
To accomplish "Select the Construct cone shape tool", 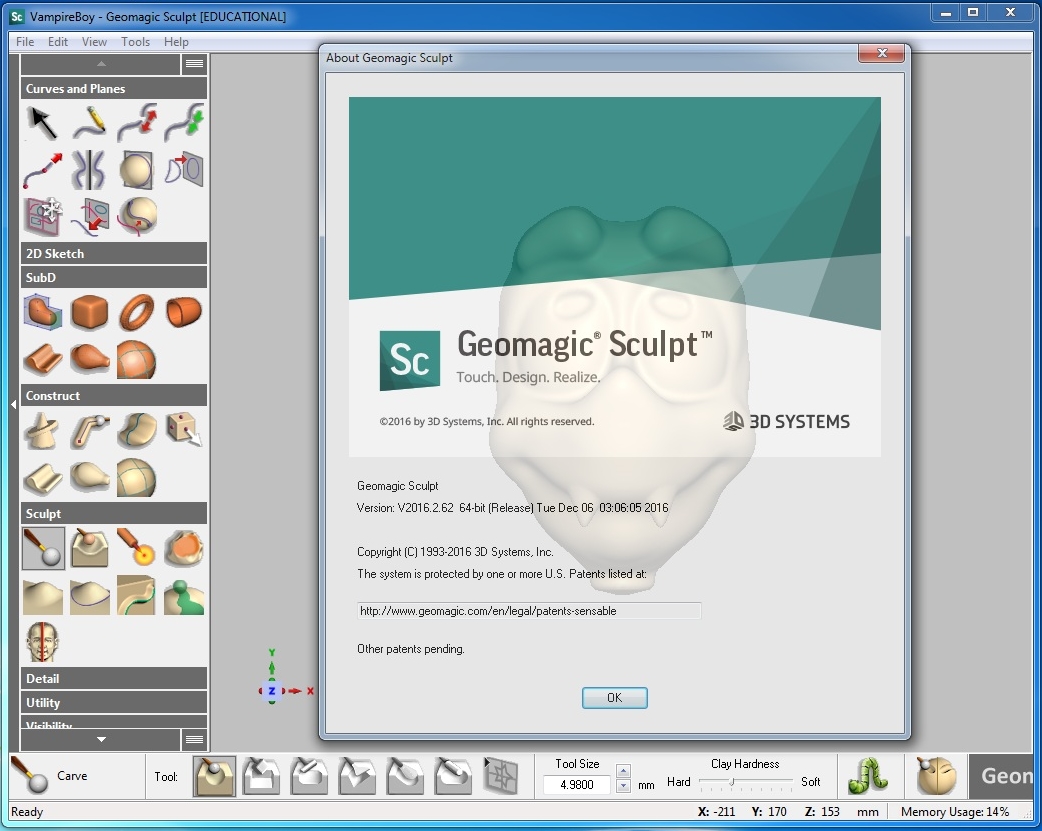I will (43, 430).
